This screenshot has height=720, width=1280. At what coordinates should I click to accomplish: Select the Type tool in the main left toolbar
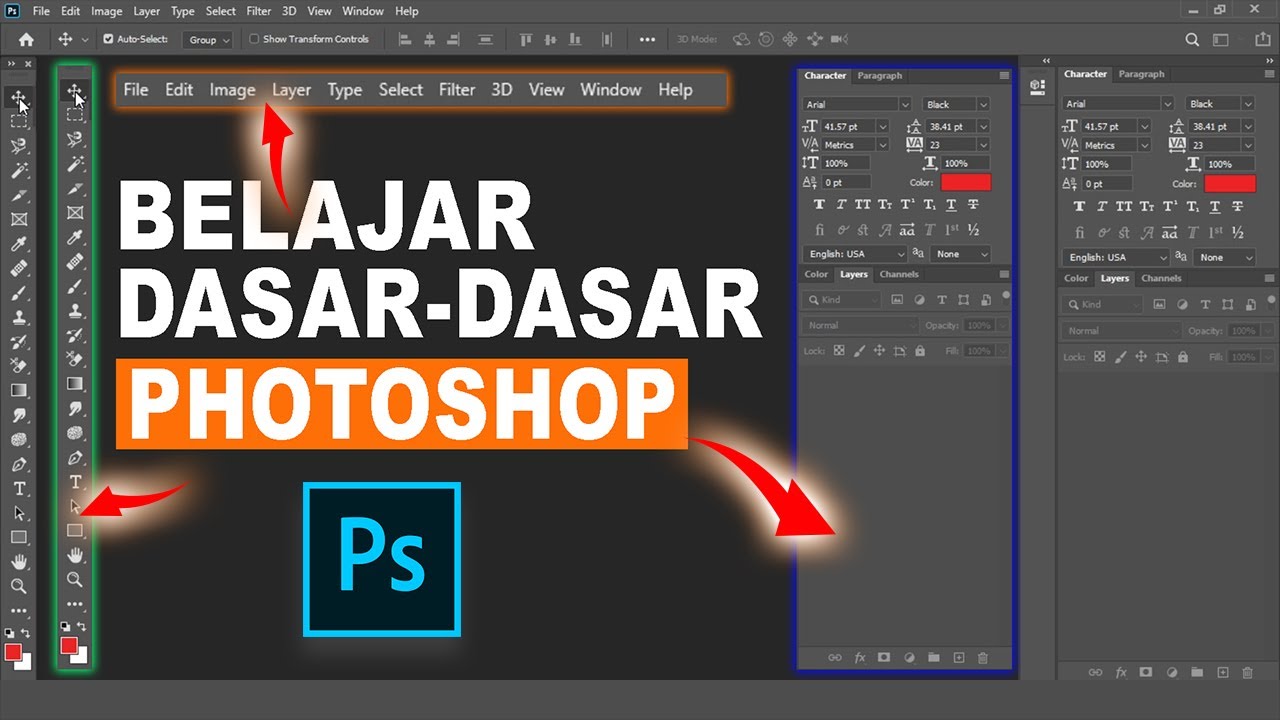[18, 488]
